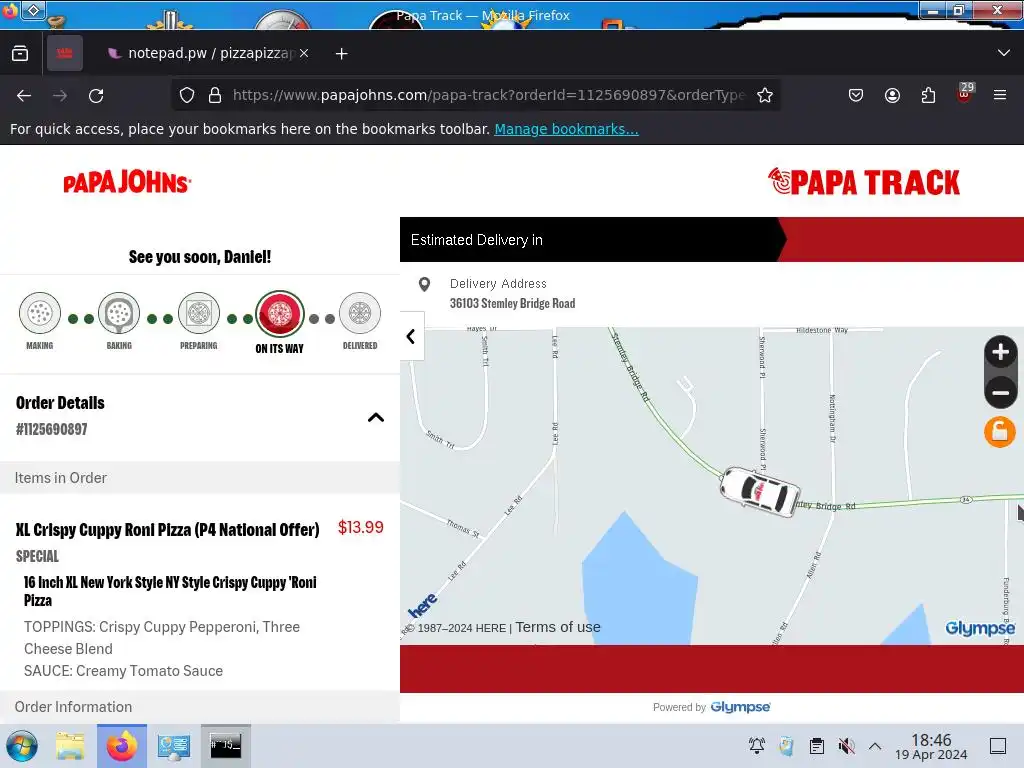
Task: Open the computer management taskbar icon
Action: (174, 746)
